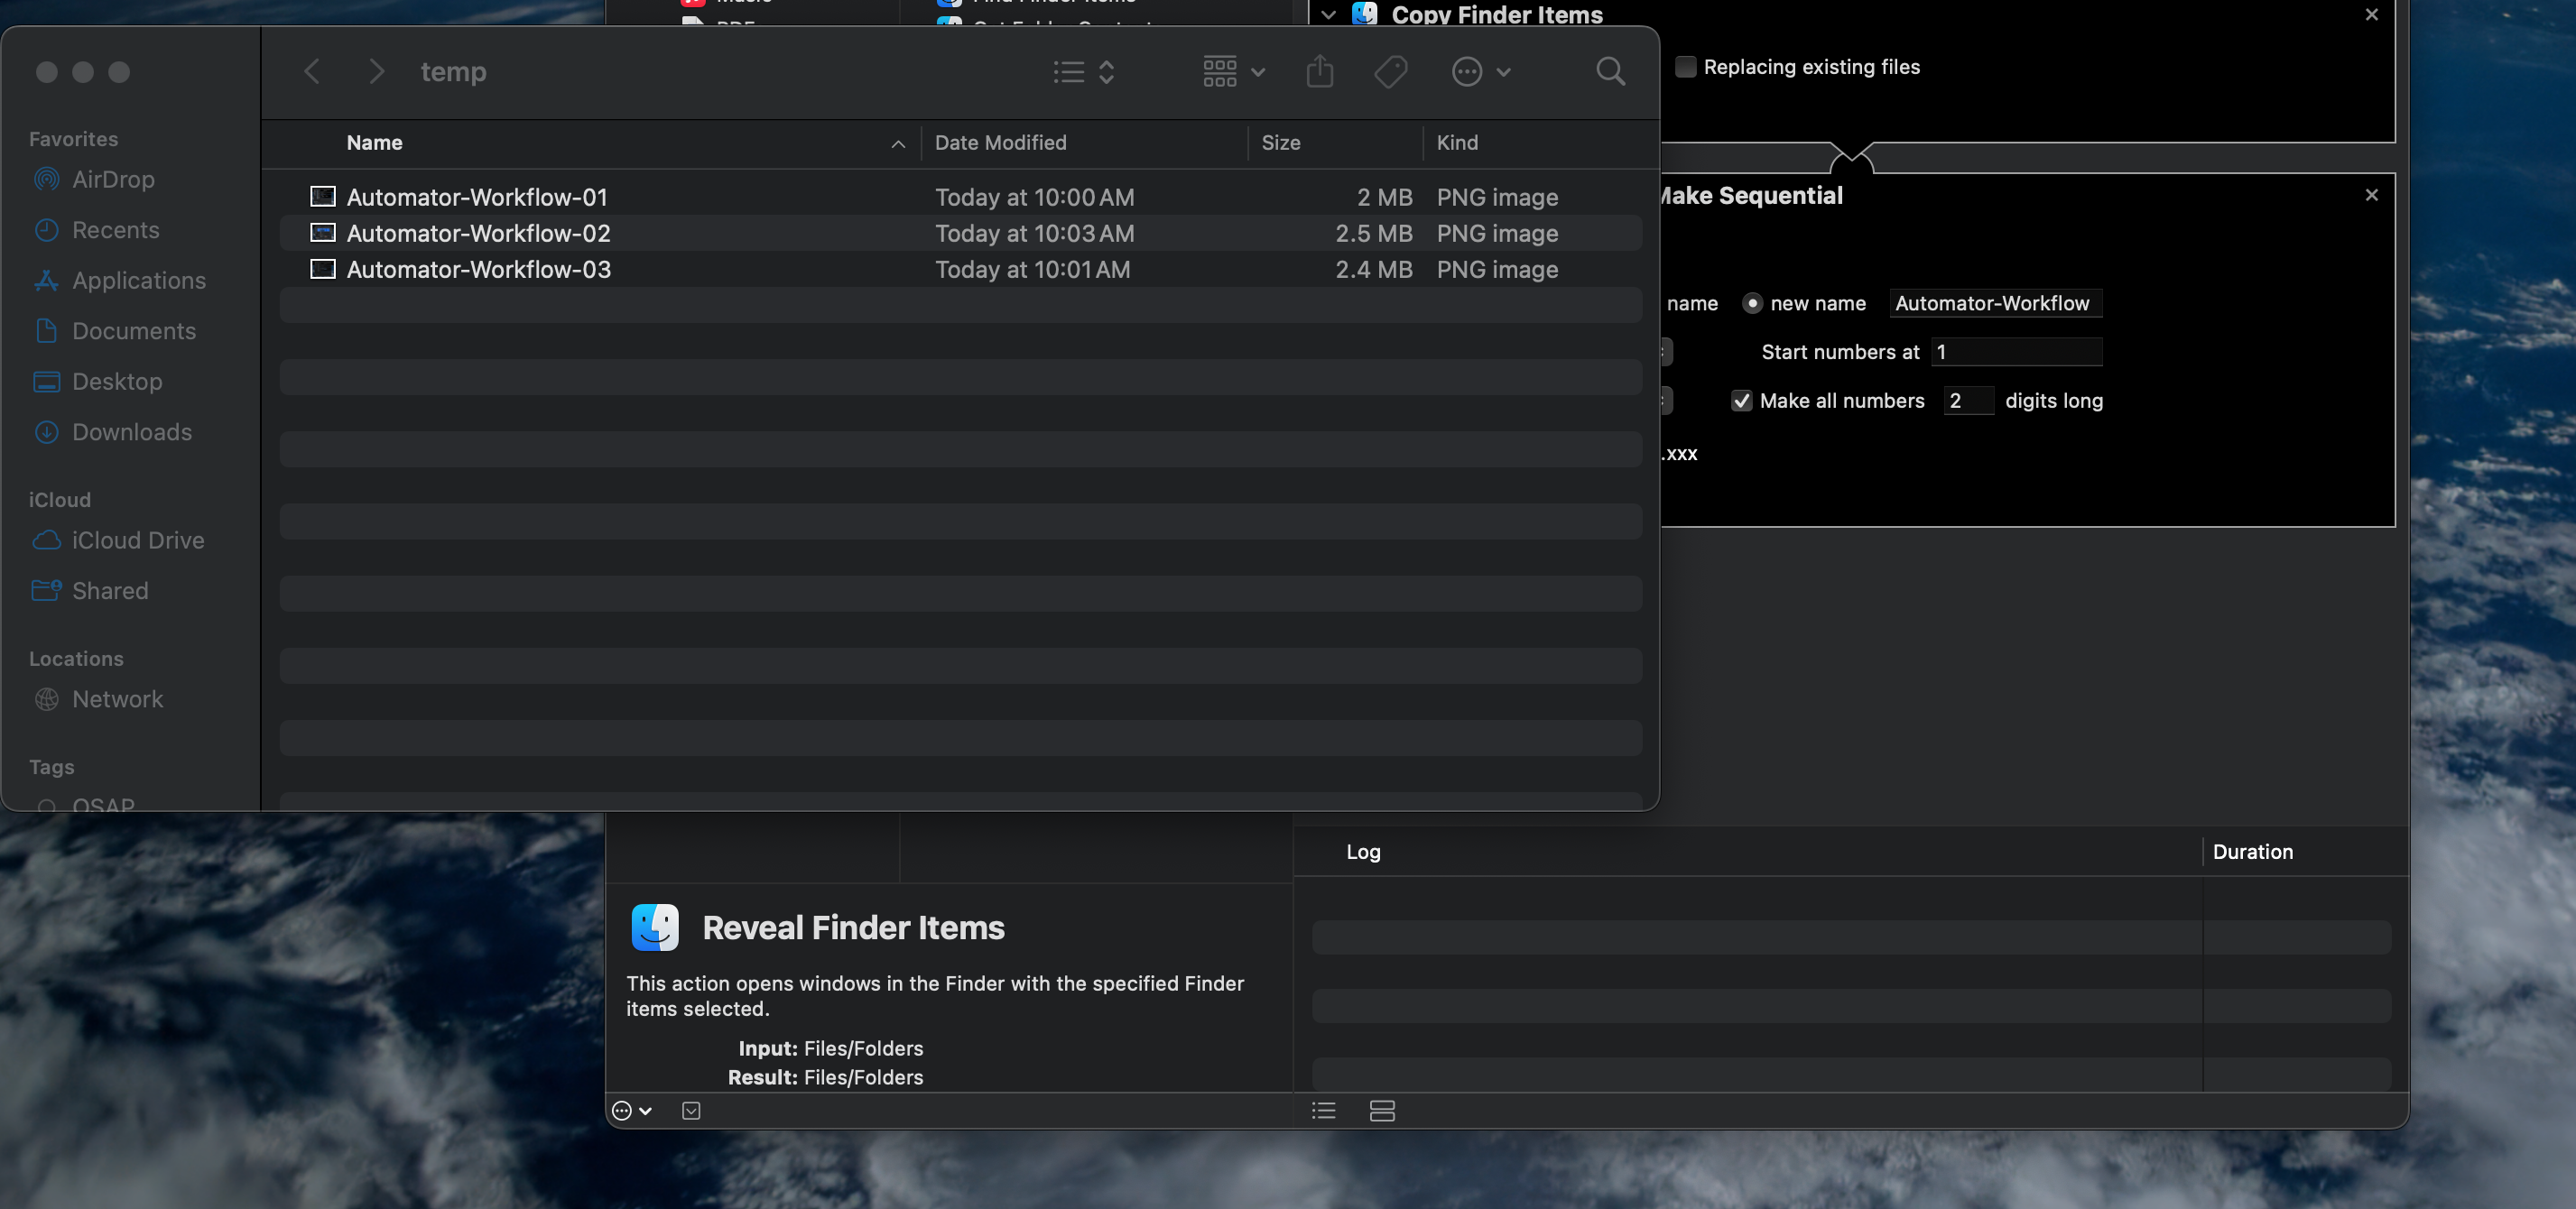Select file Automator-Workflow-02
The height and width of the screenshot is (1209, 2576).
(x=960, y=233)
